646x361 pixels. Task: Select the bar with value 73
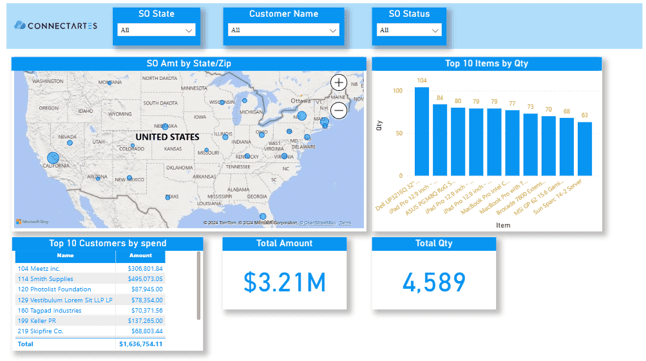[530, 145]
